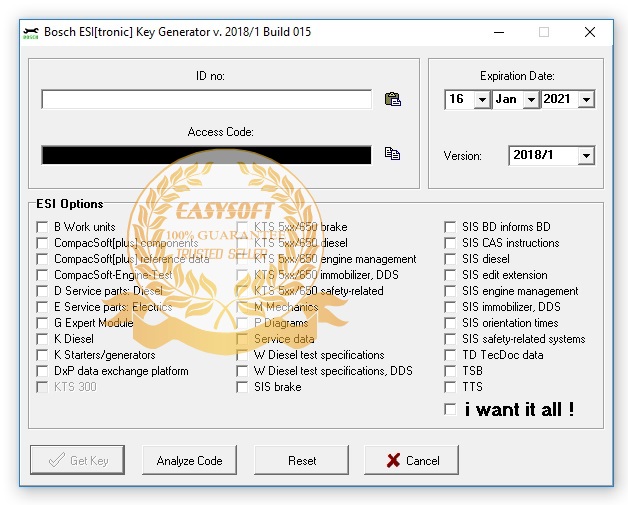Tick the 'i want it all !' checkbox
The image size is (628, 505).
click(450, 410)
